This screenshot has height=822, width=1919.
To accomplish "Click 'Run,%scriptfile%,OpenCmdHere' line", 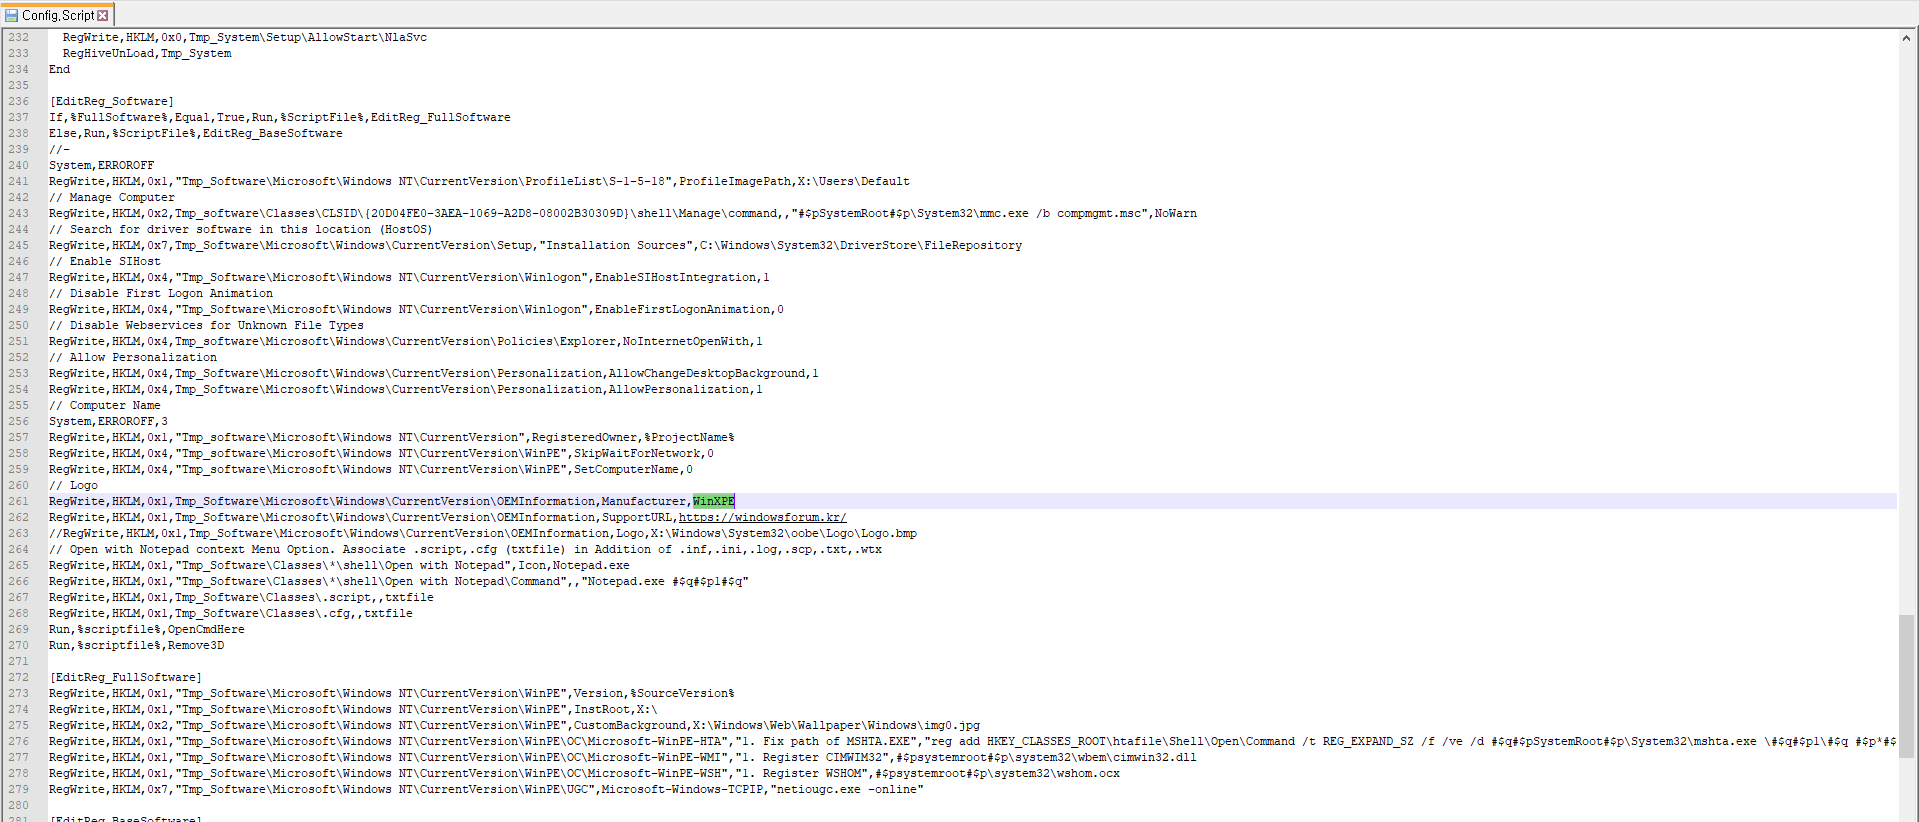I will tap(146, 629).
